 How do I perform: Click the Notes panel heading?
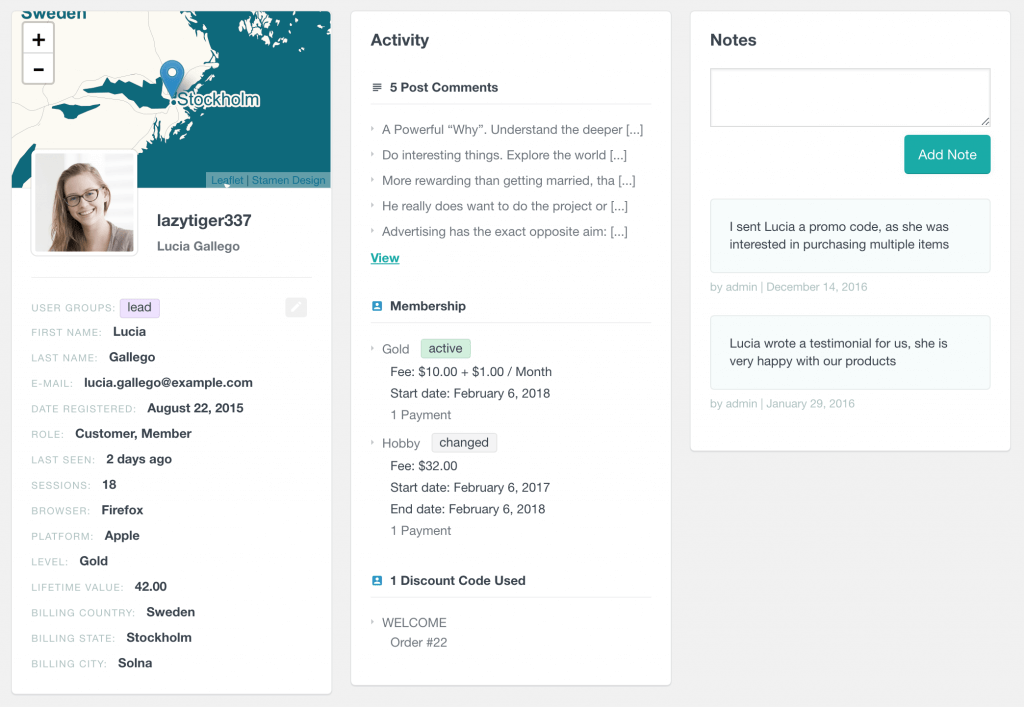(x=733, y=40)
